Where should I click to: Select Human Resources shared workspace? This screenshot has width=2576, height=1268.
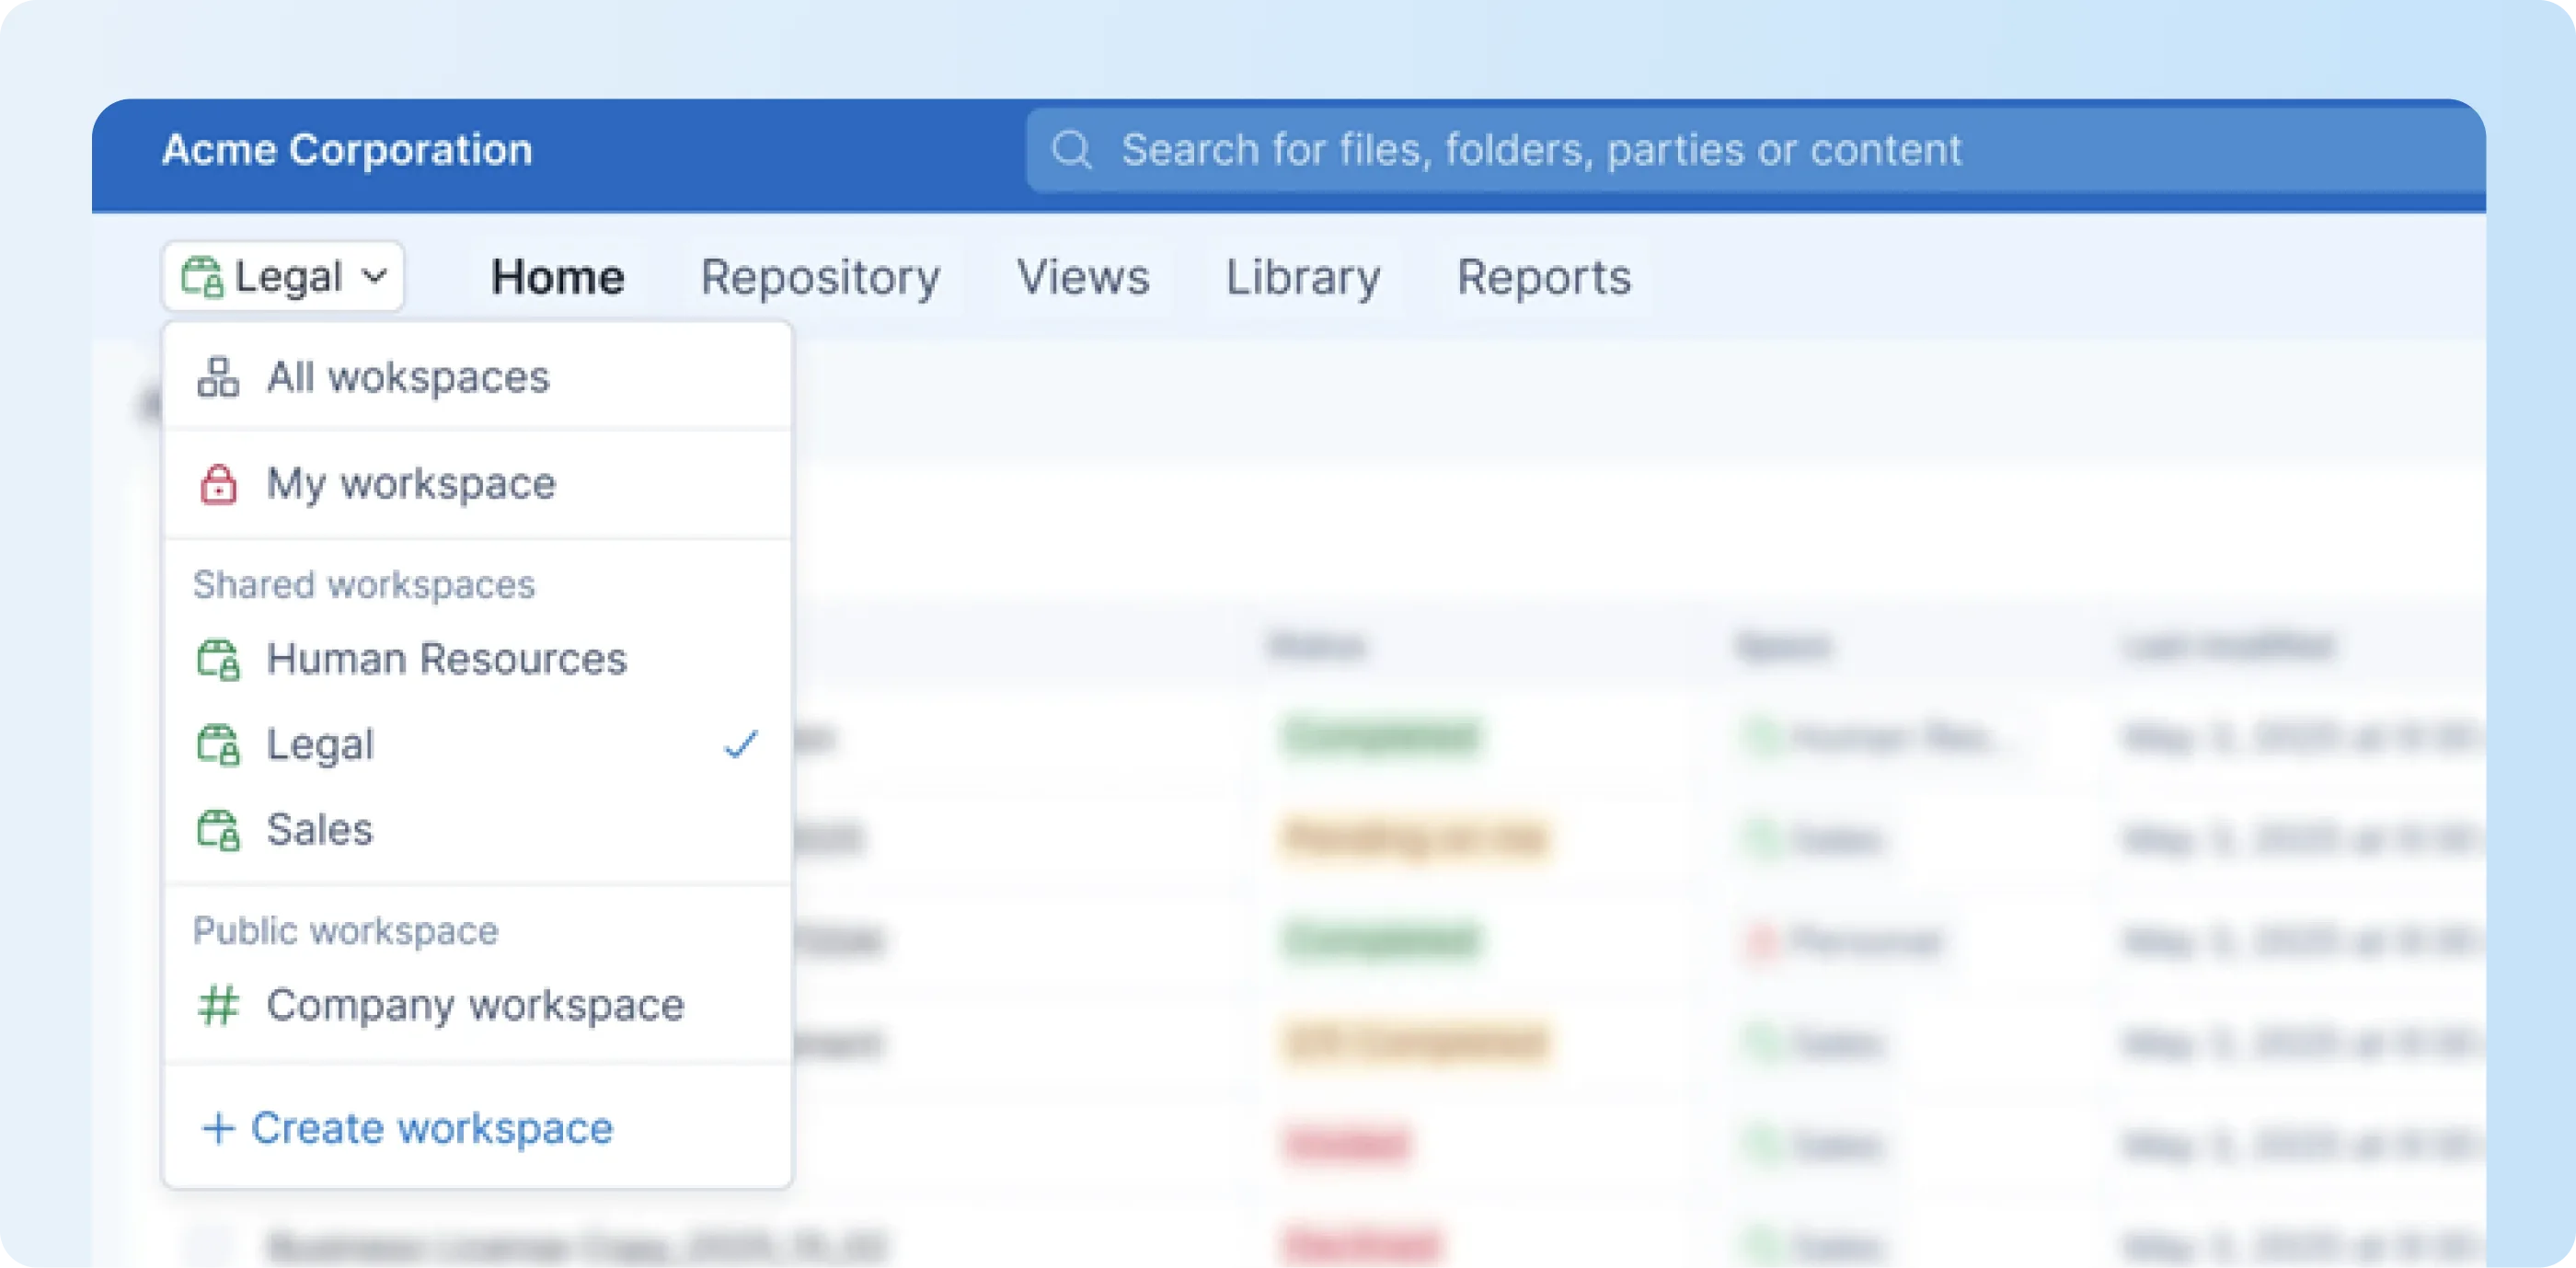click(x=477, y=659)
